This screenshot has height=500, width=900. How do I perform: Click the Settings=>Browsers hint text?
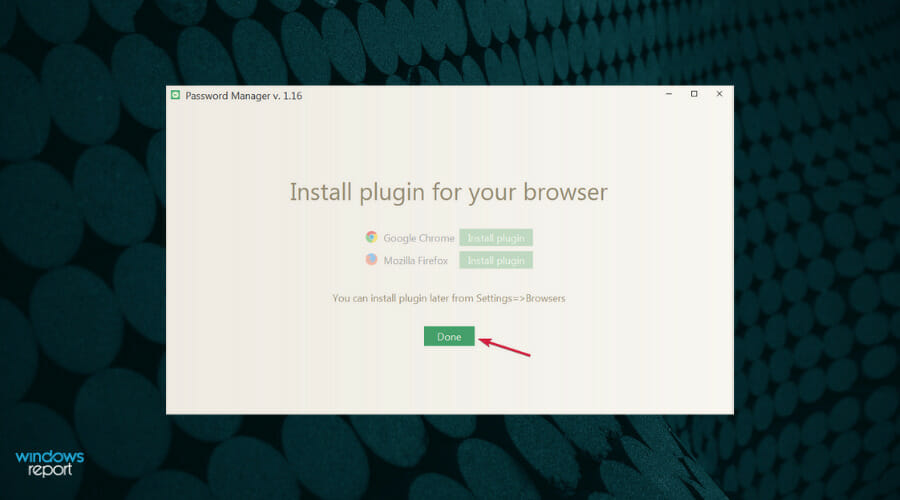click(449, 299)
